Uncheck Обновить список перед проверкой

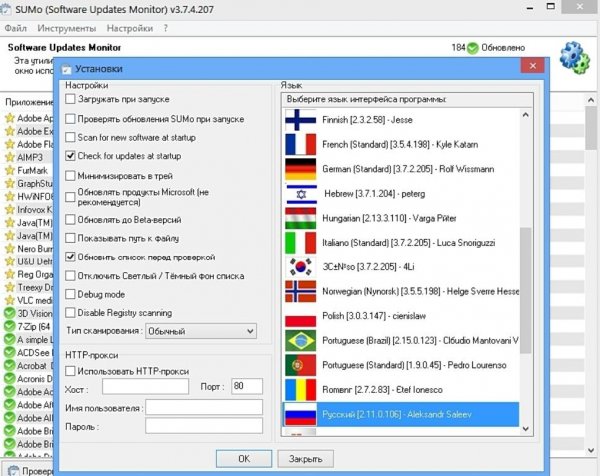[x=70, y=257]
